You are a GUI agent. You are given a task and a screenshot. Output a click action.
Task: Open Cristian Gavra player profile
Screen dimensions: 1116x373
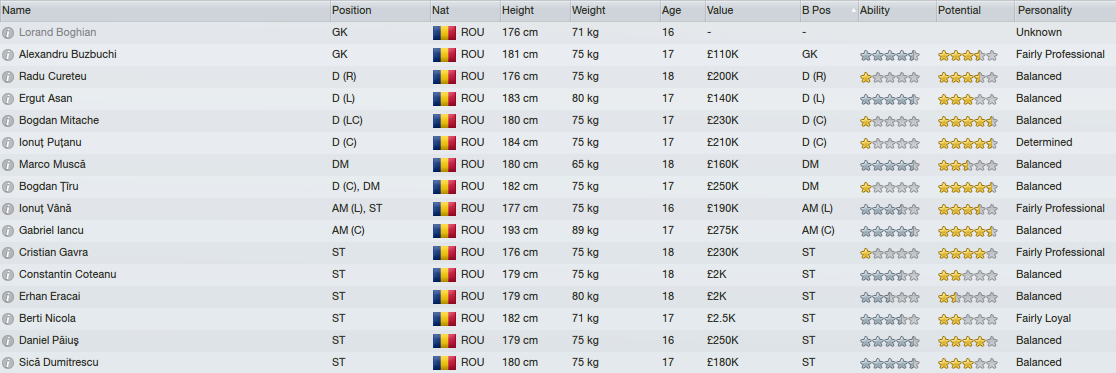tap(53, 253)
